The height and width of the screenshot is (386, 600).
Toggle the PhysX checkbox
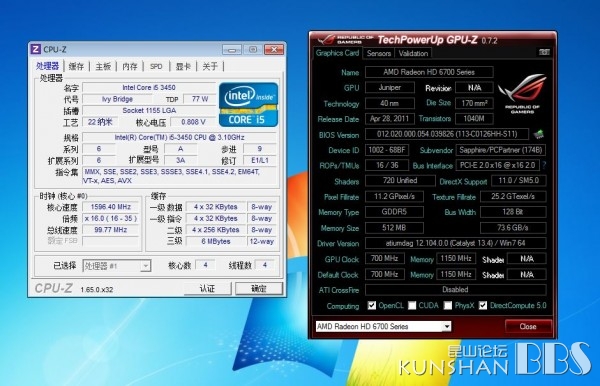[448, 305]
